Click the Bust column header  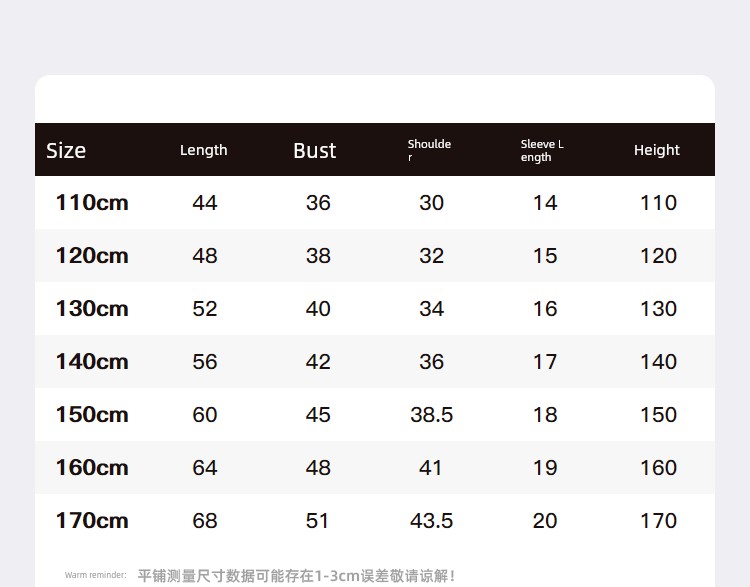(x=314, y=151)
